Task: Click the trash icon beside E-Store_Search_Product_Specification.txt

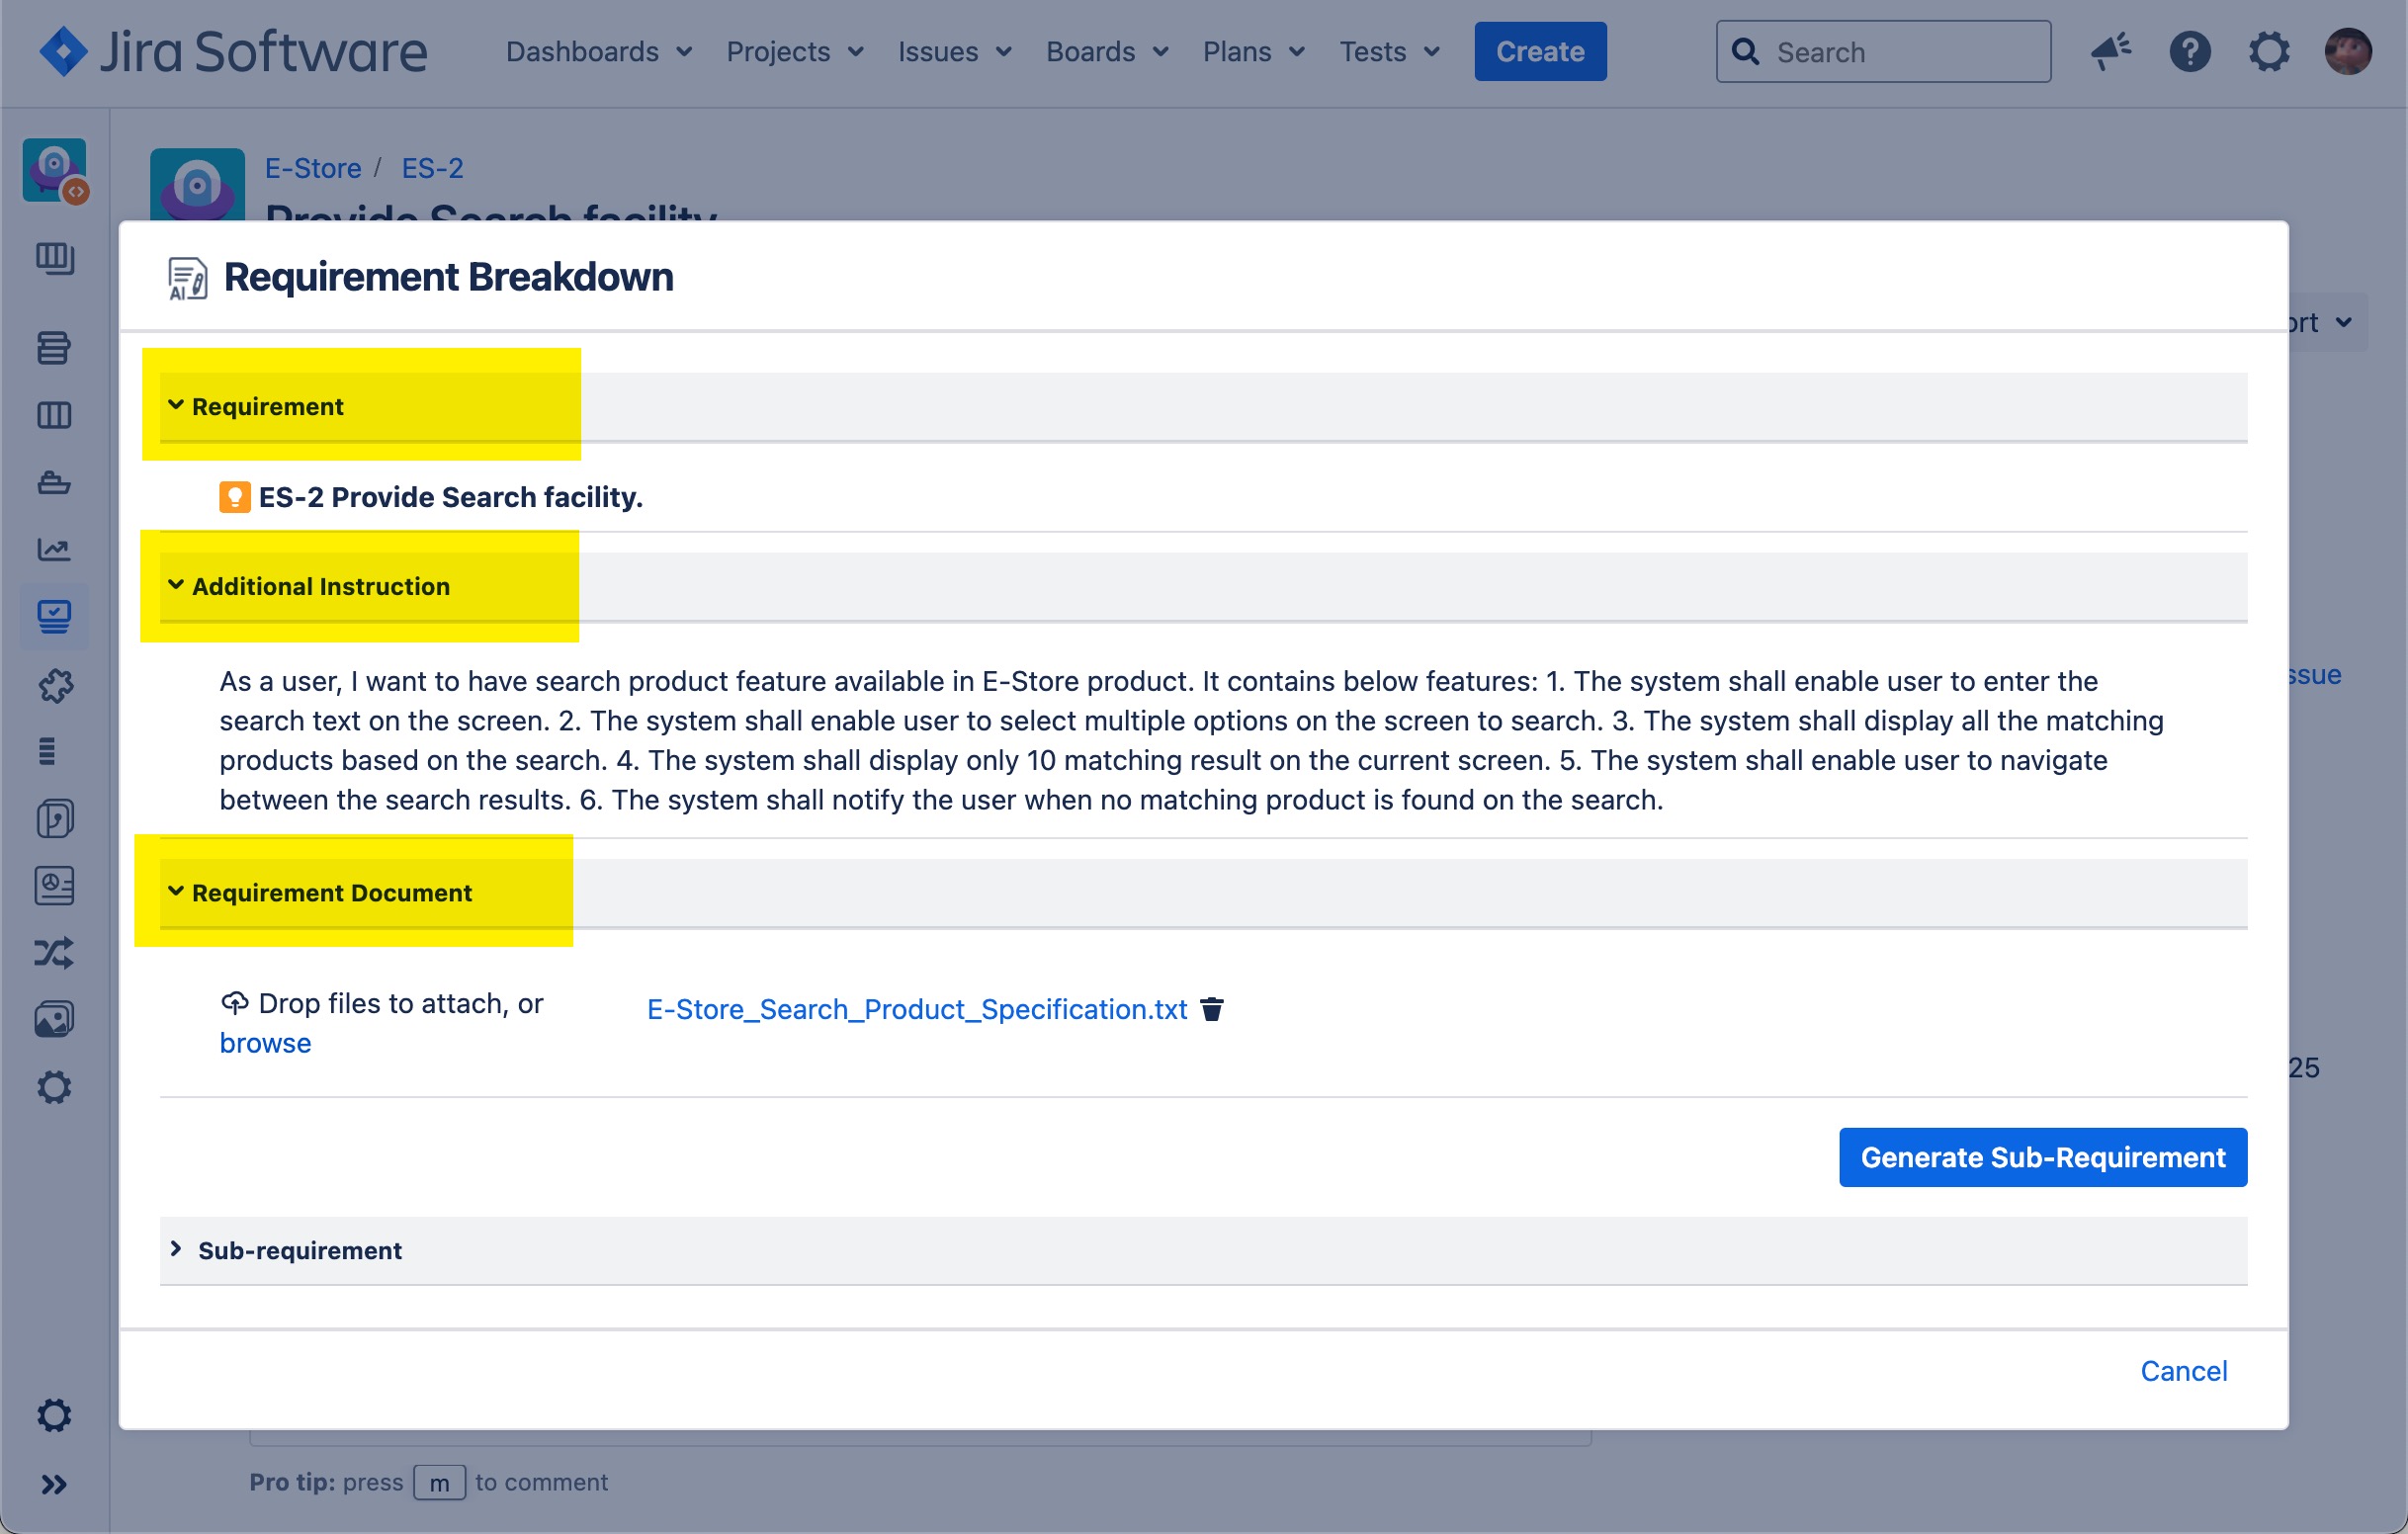Action: [1212, 1009]
